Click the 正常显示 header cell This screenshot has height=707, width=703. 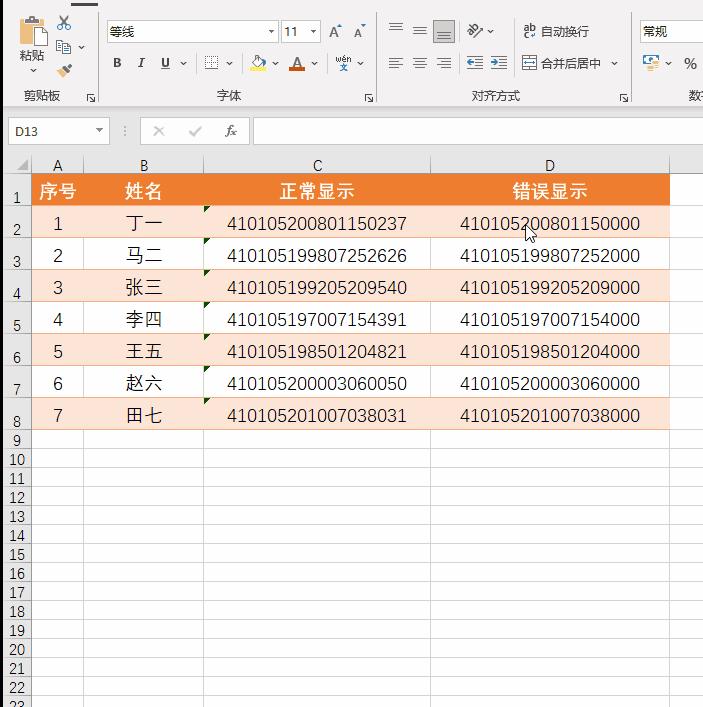coord(317,190)
